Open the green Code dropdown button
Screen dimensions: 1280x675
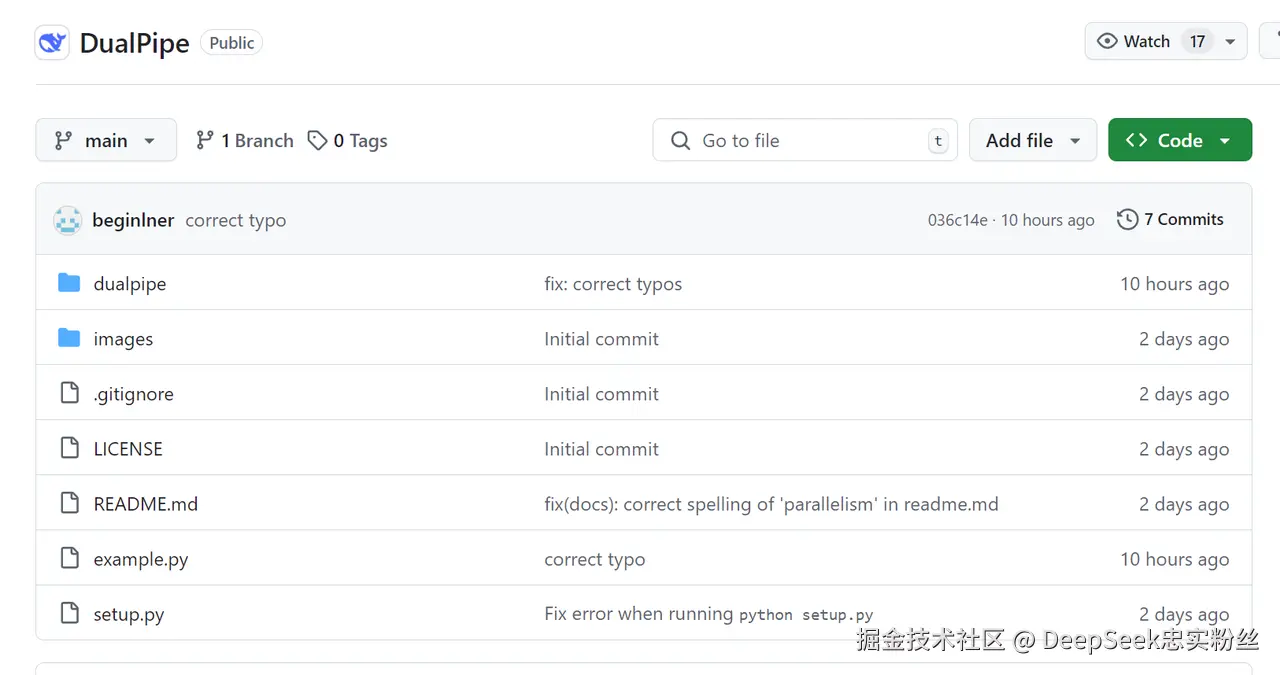[1179, 140]
